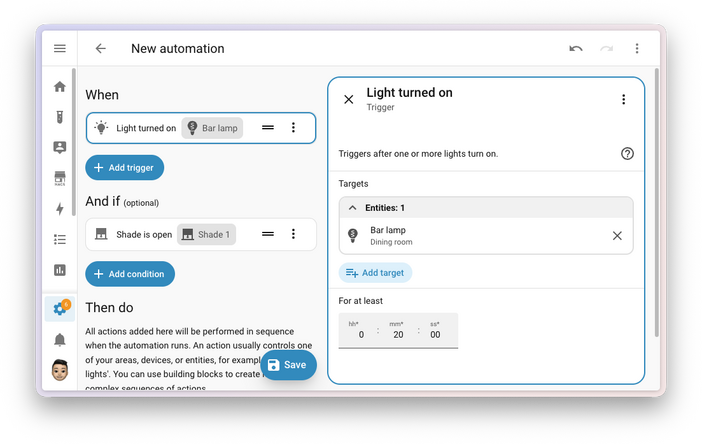
Task: Open the test tube sidebar item
Action: click(60, 117)
